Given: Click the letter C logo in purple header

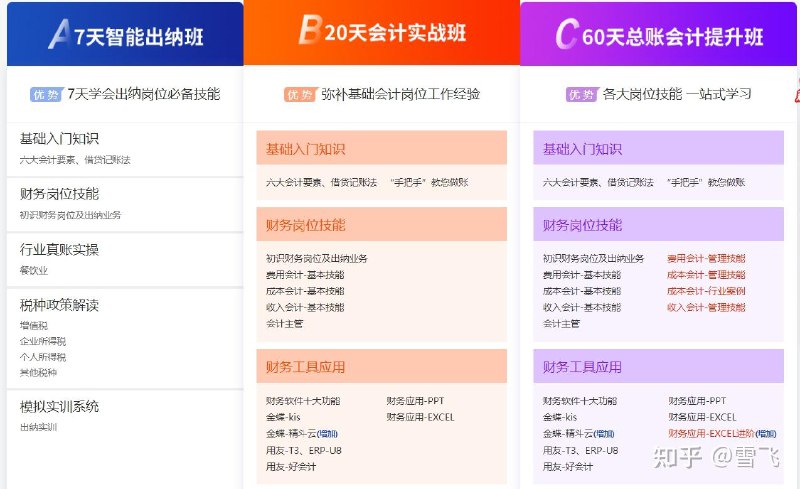Looking at the screenshot, I should pos(567,34).
